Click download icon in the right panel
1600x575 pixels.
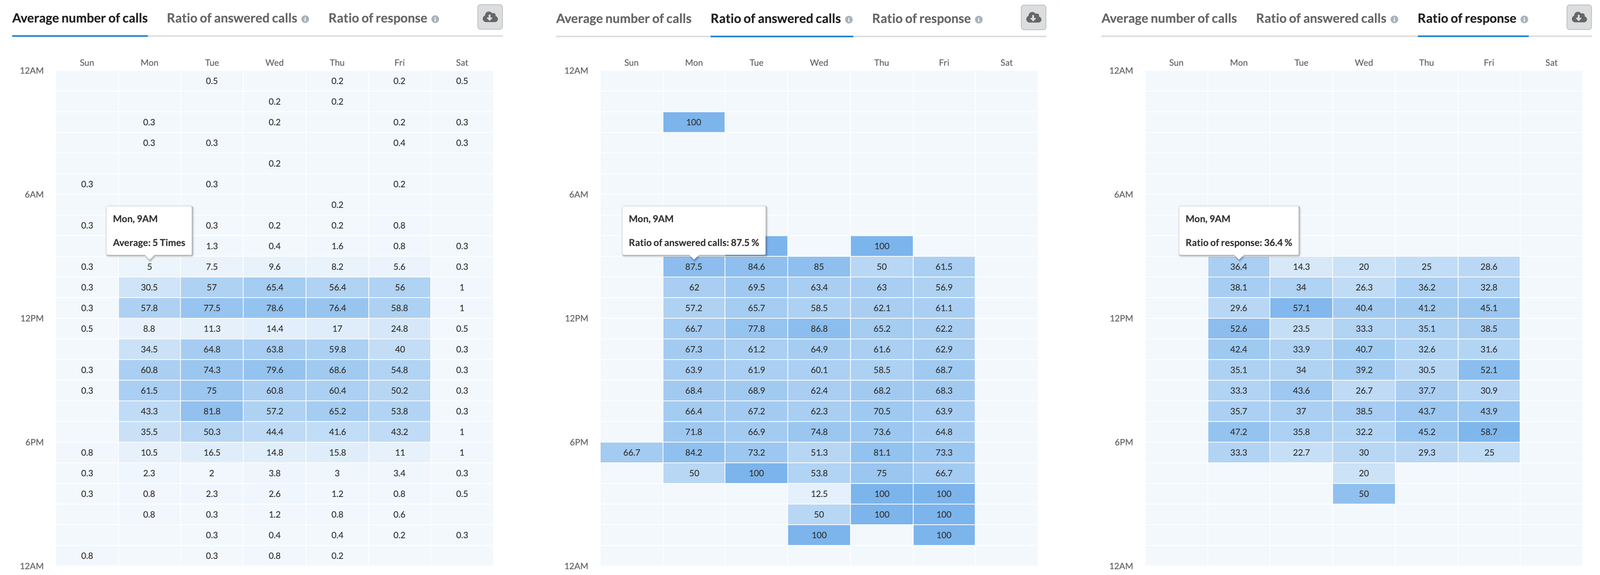pyautogui.click(x=1579, y=18)
